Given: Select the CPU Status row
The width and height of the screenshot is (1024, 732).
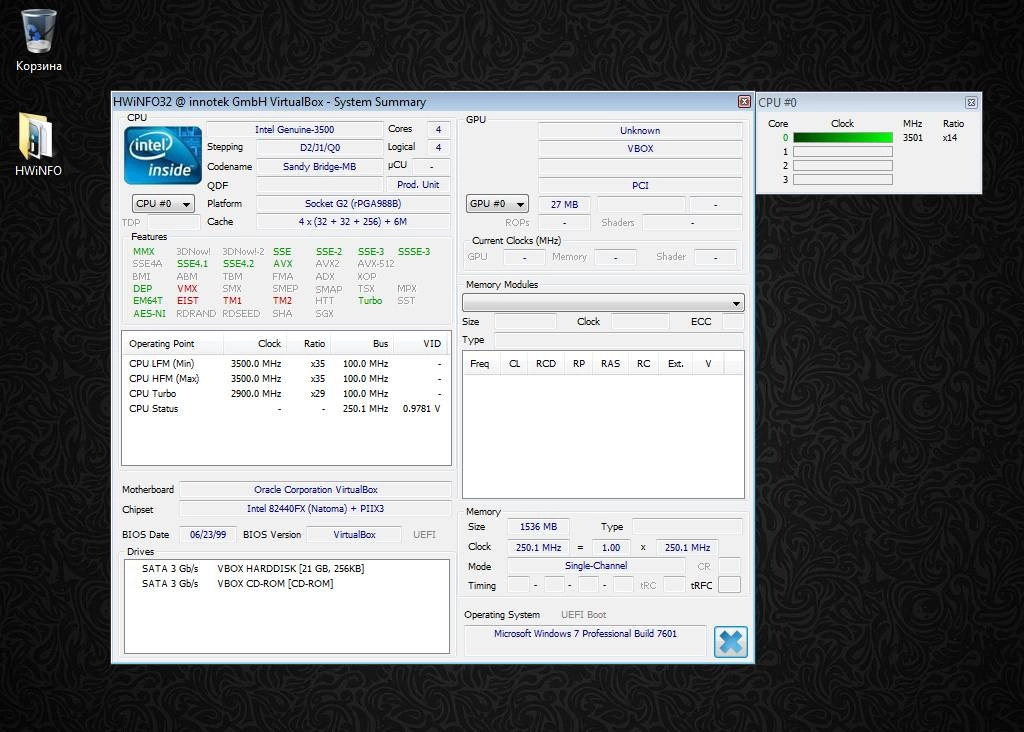Looking at the screenshot, I should (x=285, y=409).
